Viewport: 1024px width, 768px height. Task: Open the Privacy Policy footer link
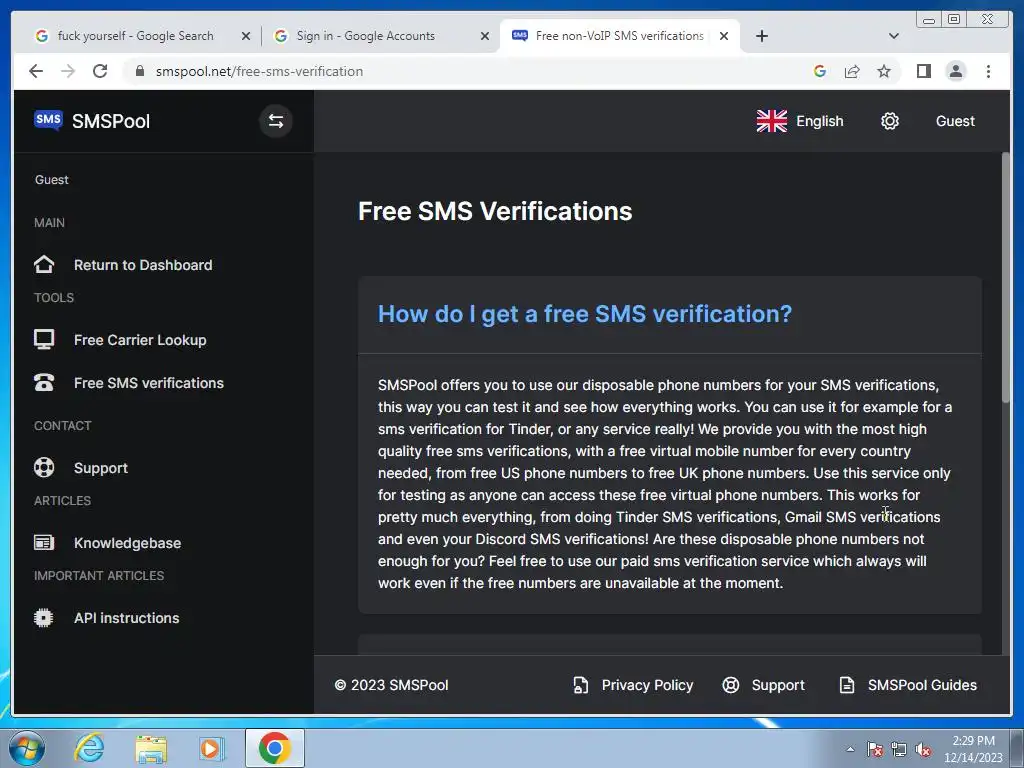point(647,685)
